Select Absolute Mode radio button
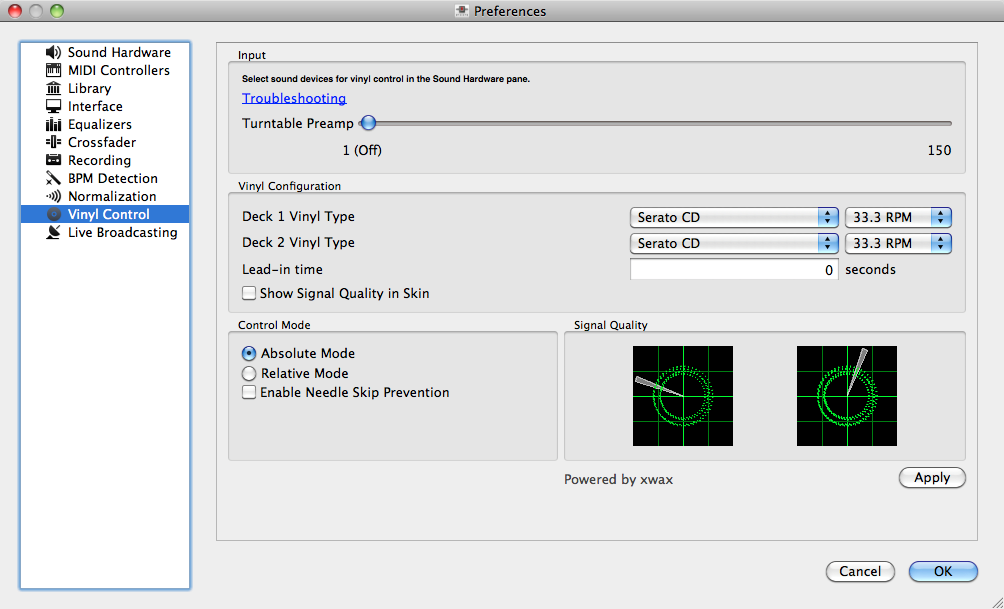Viewport: 1004px width, 609px height. [249, 353]
